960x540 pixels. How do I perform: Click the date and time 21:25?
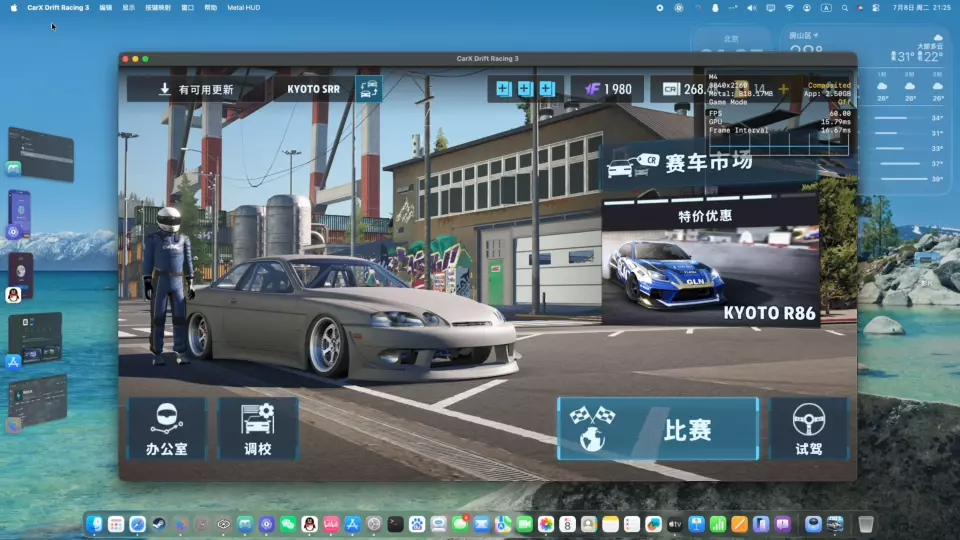tap(921, 8)
